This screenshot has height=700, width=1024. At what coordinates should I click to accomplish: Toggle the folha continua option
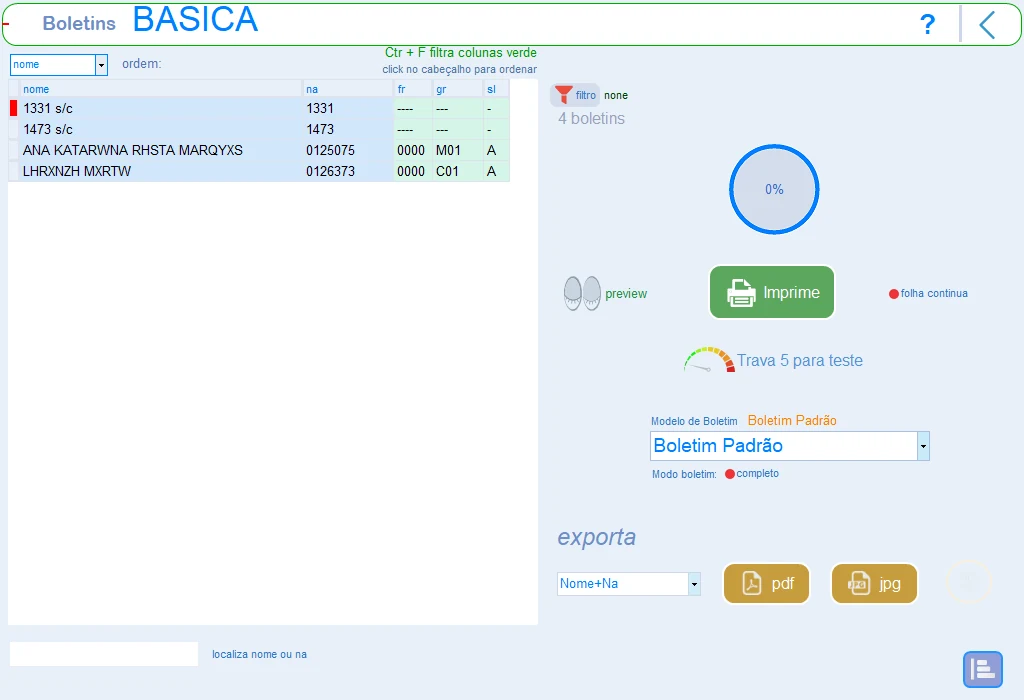(x=928, y=294)
